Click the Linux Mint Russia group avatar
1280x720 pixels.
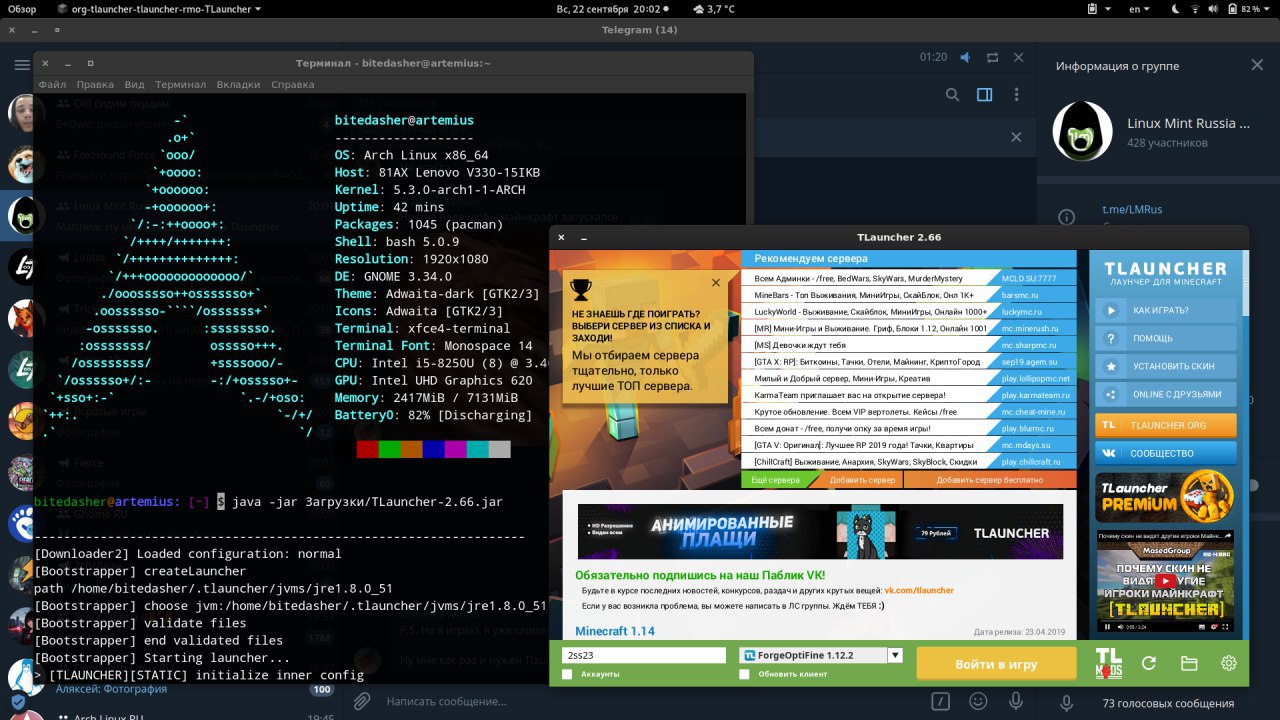1083,132
